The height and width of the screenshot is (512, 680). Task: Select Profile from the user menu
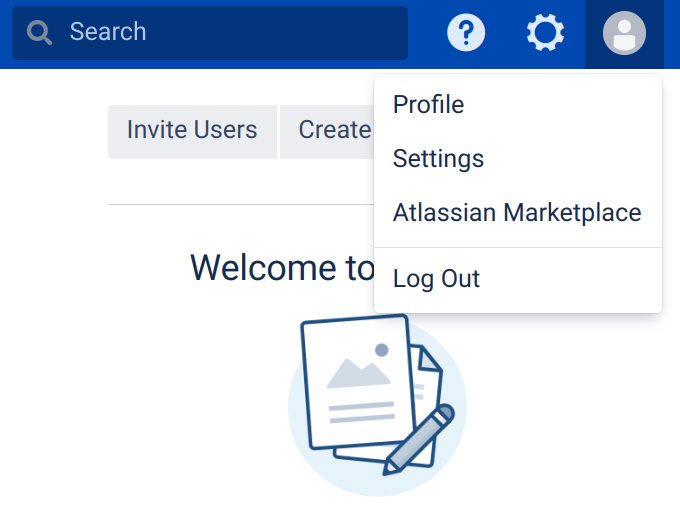428,104
